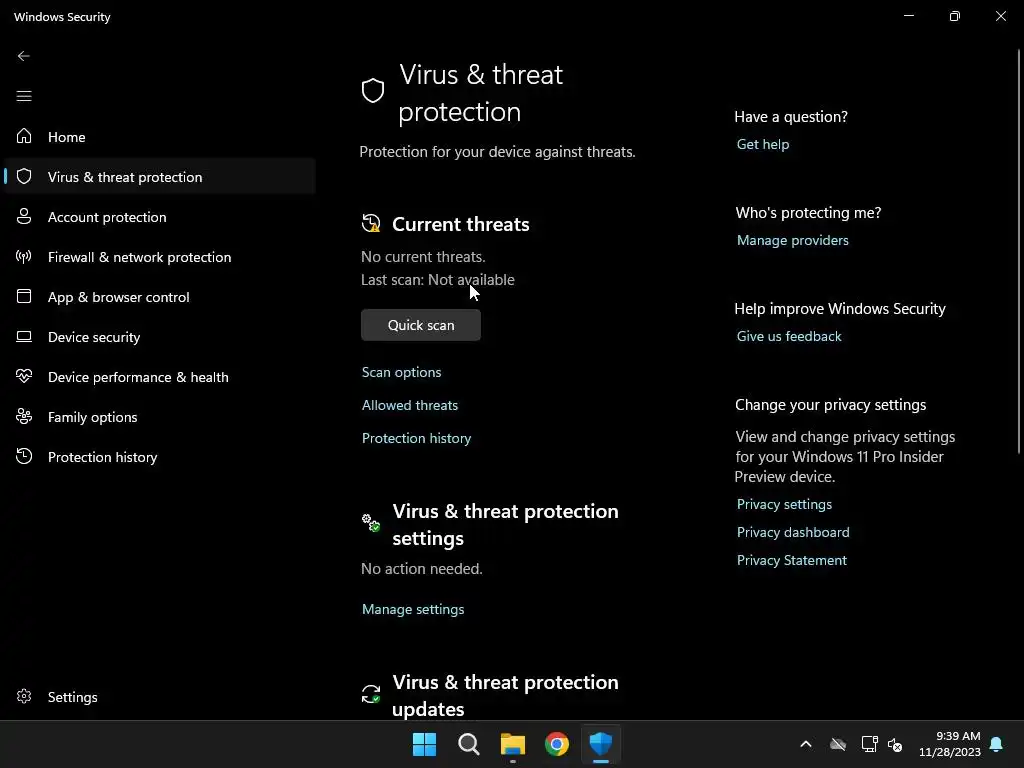Click 'Last scan: Not available' text
Screen dimensions: 1024x768
[x=438, y=280]
